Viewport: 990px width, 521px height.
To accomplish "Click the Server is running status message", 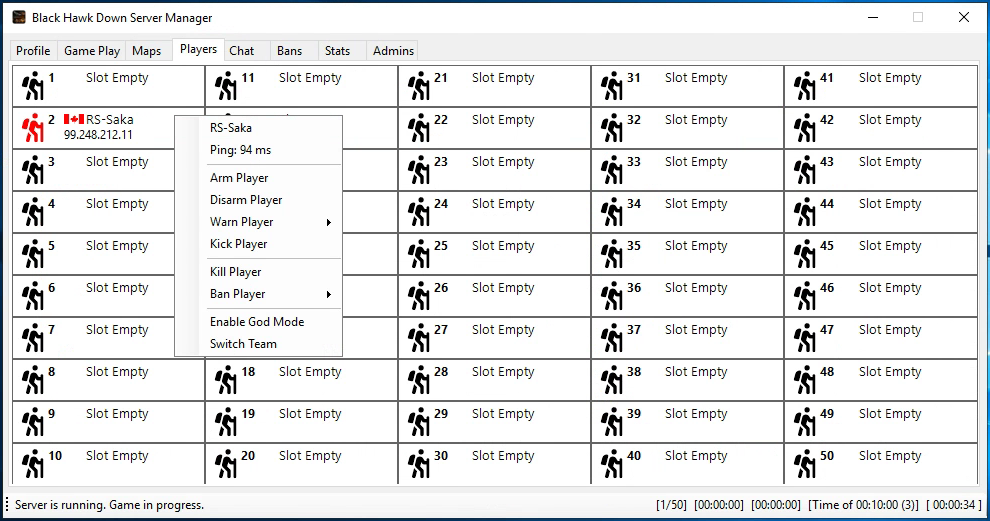I will [110, 505].
